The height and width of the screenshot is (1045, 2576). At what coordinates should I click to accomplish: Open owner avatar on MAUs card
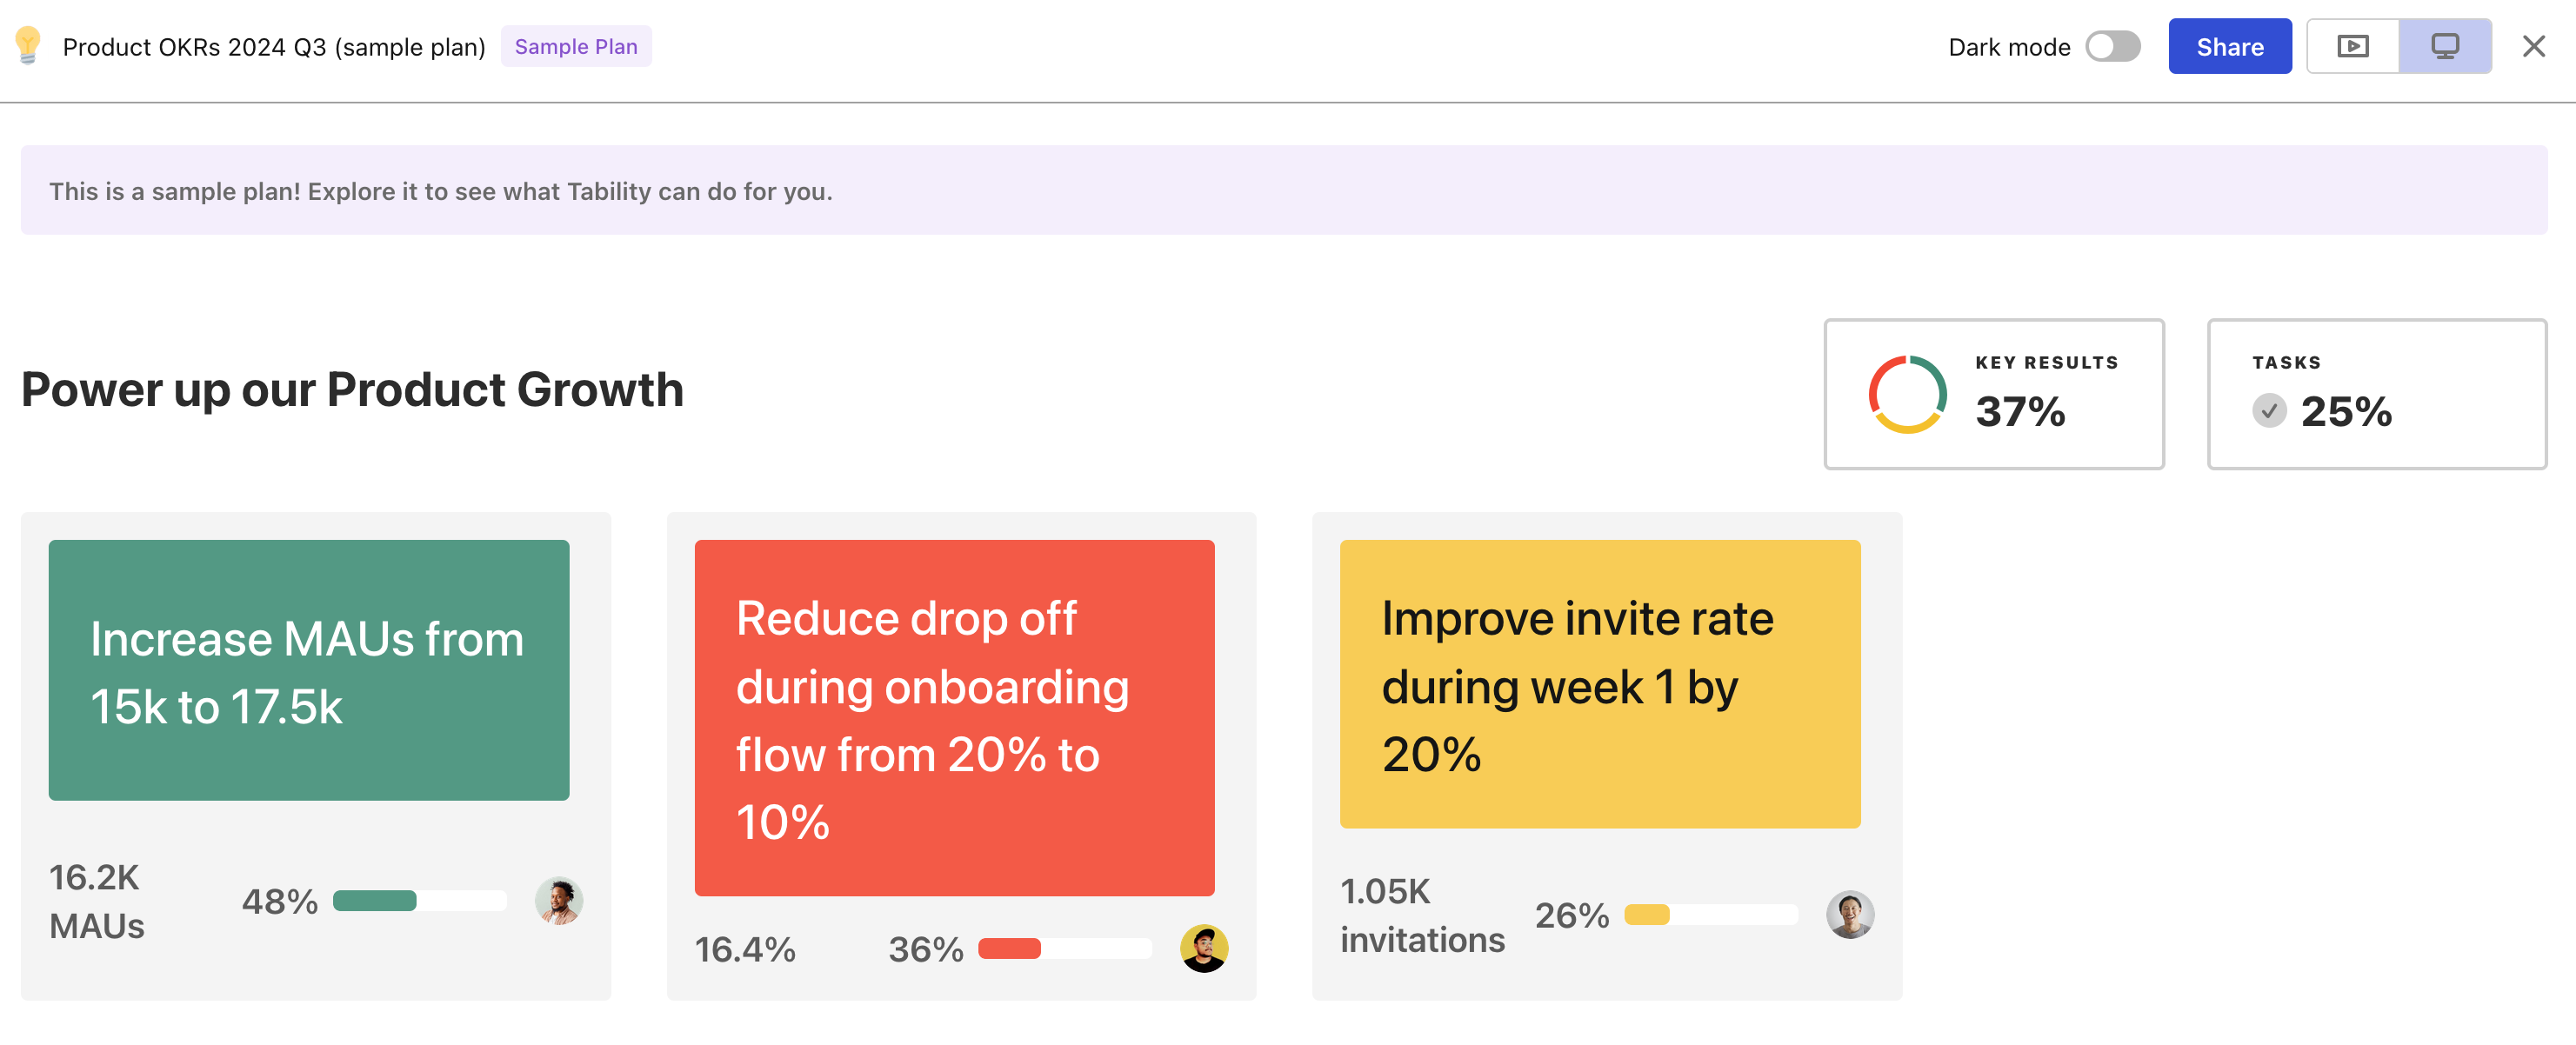coord(559,901)
